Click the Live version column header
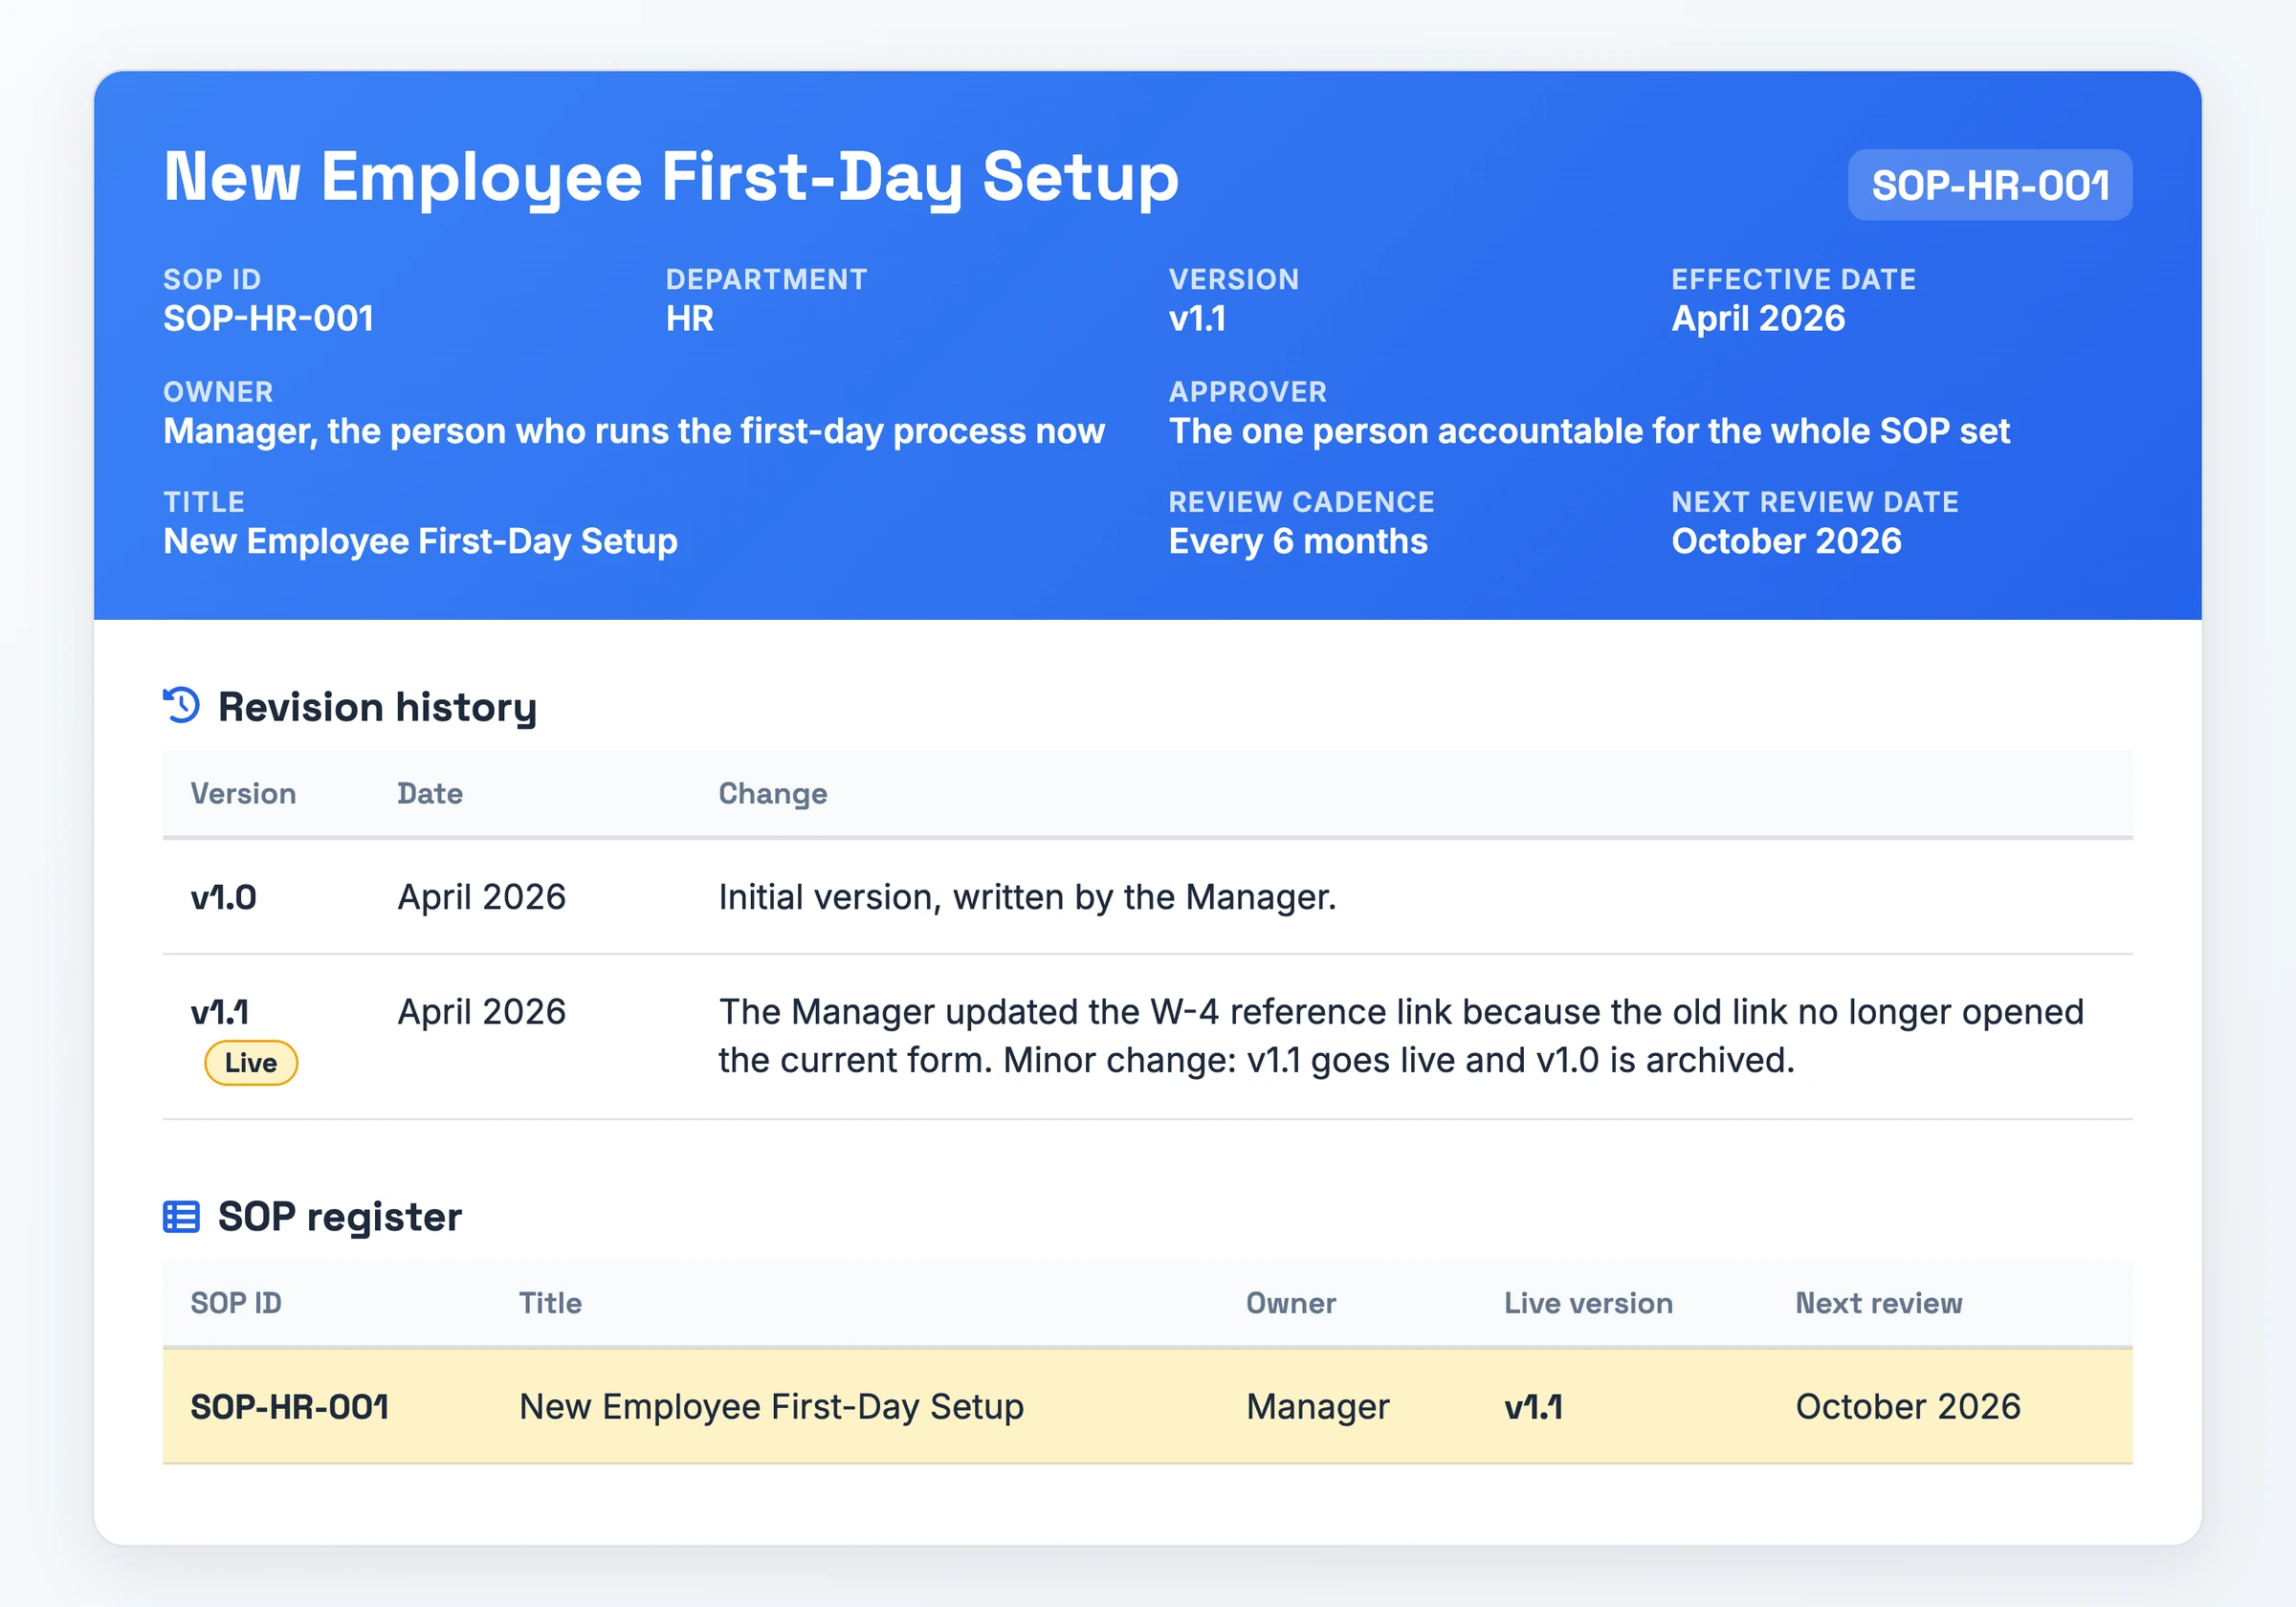The height and width of the screenshot is (1607, 2296). pos(1588,1303)
